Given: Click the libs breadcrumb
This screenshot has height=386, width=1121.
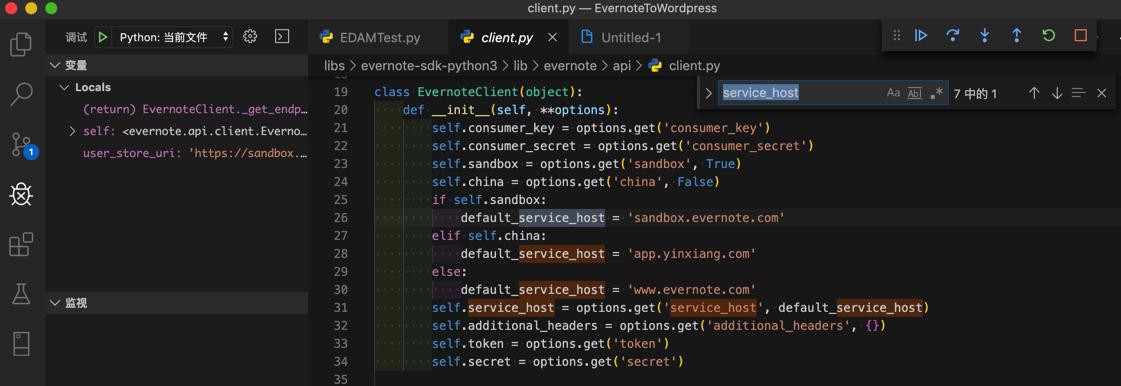Looking at the screenshot, I should 334,66.
